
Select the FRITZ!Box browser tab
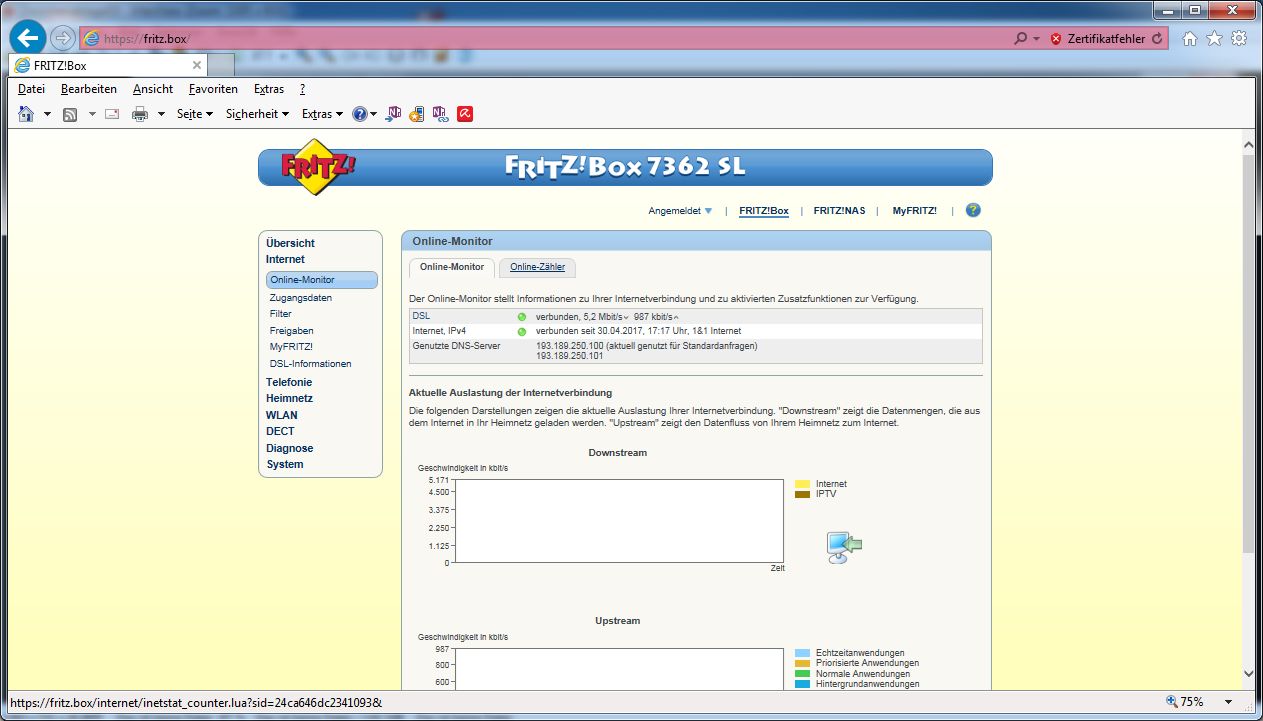[108, 65]
